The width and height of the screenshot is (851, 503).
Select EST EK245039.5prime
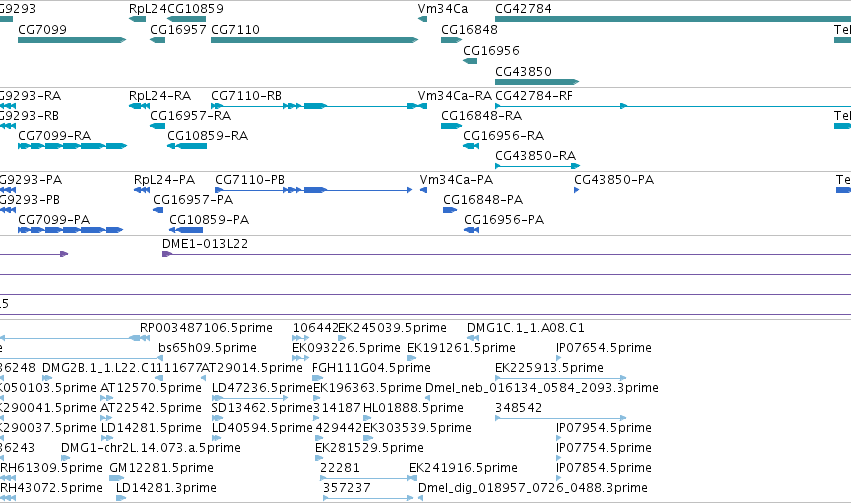(x=392, y=328)
